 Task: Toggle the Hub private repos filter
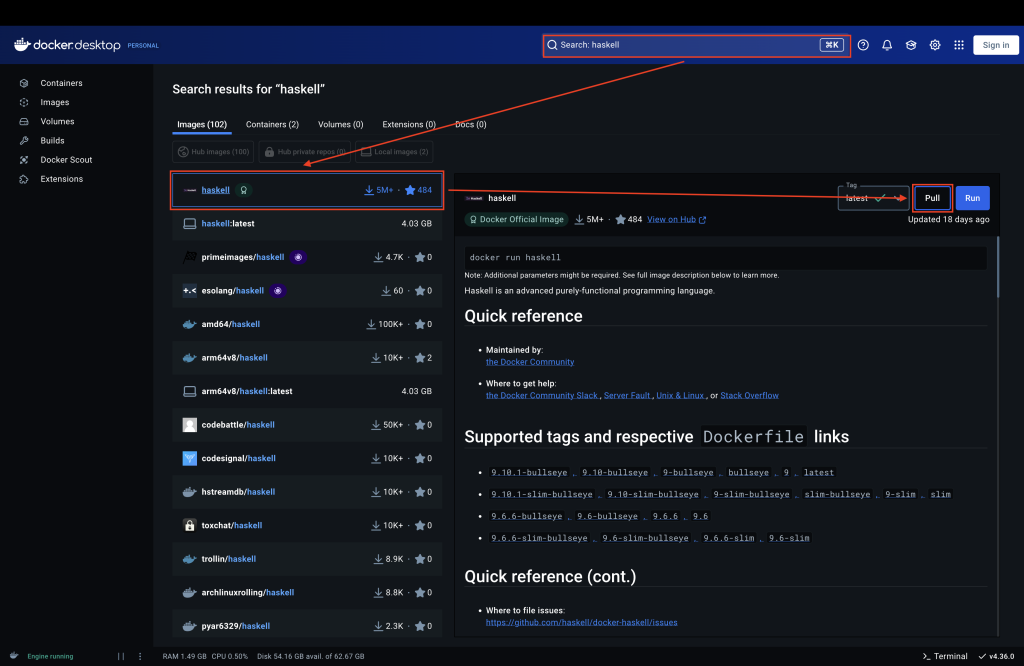pos(306,152)
